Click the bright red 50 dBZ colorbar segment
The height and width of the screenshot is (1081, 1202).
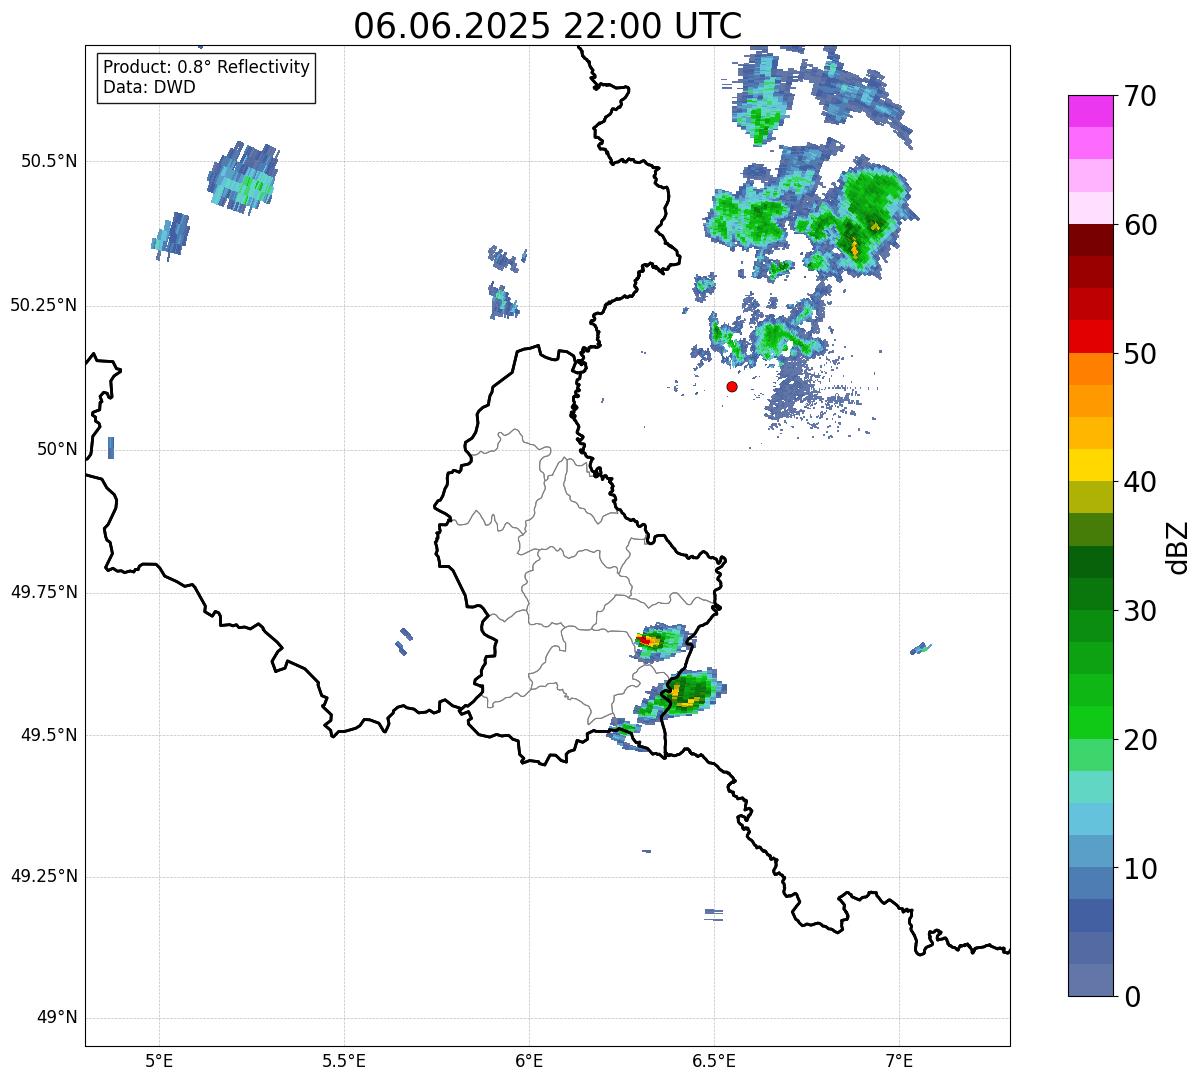pos(1091,336)
